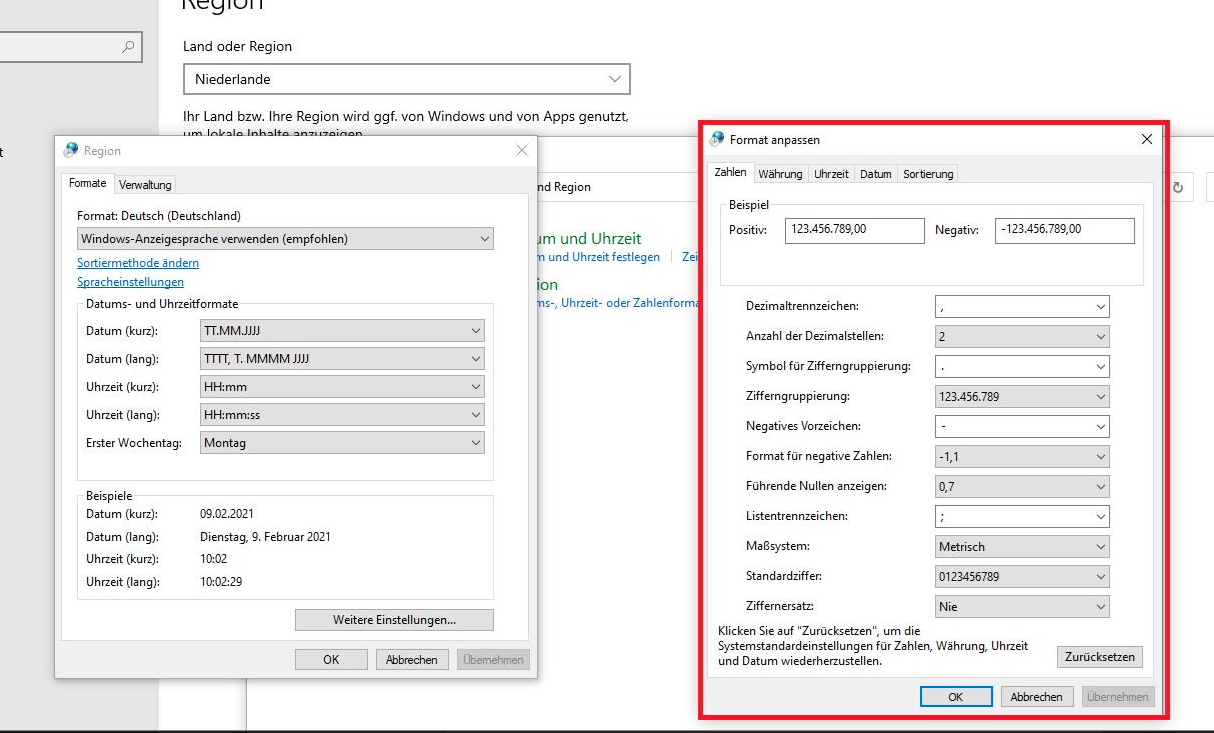
Task: Open the Maßsystem dropdown
Action: point(1022,547)
